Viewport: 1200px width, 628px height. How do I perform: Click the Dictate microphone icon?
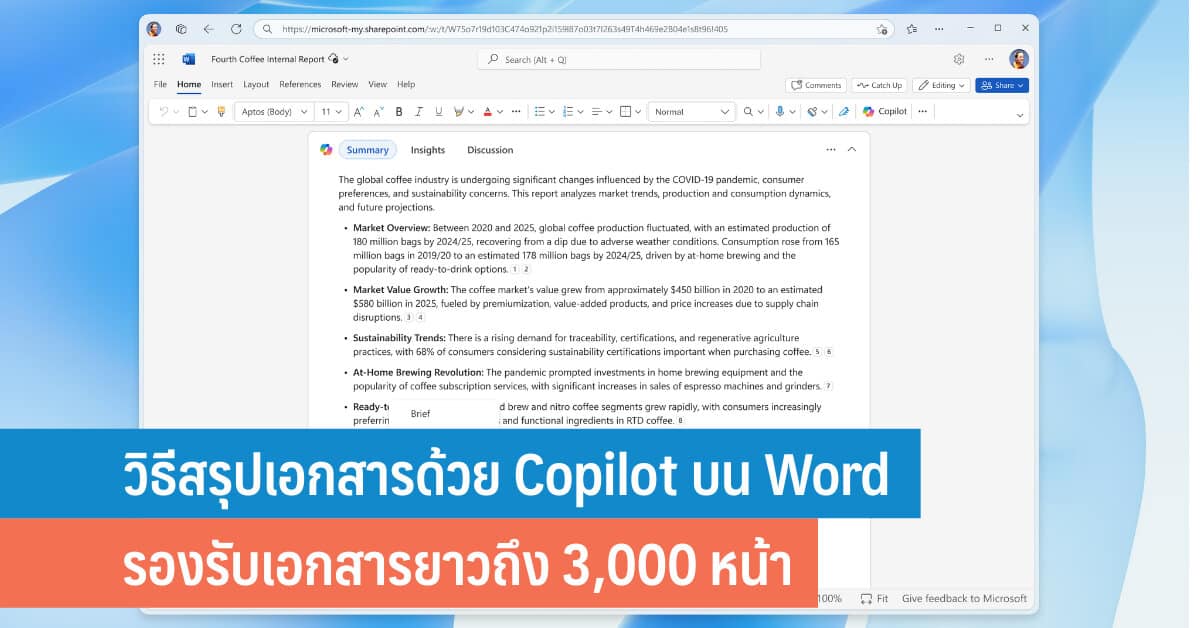tap(779, 112)
